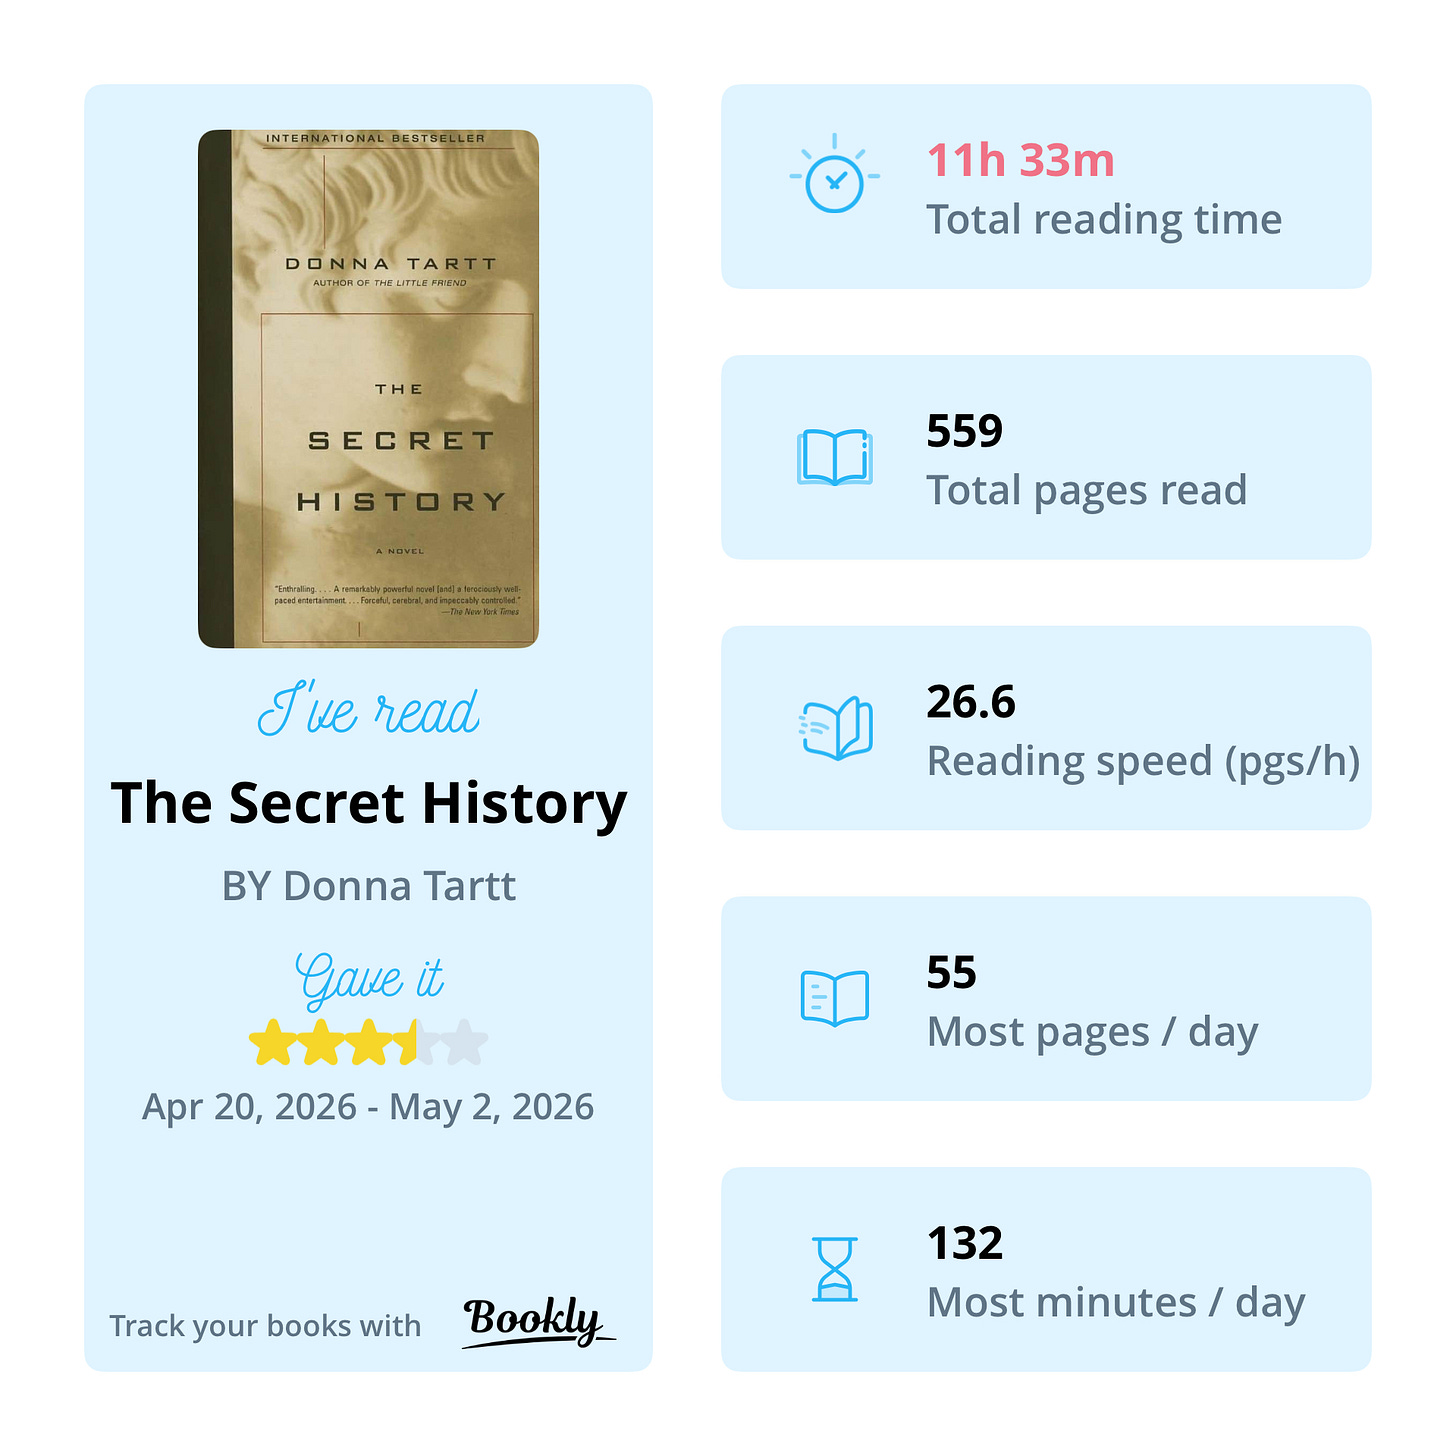Open The Secret History book cover
This screenshot has width=1456, height=1456.
pyautogui.click(x=368, y=388)
